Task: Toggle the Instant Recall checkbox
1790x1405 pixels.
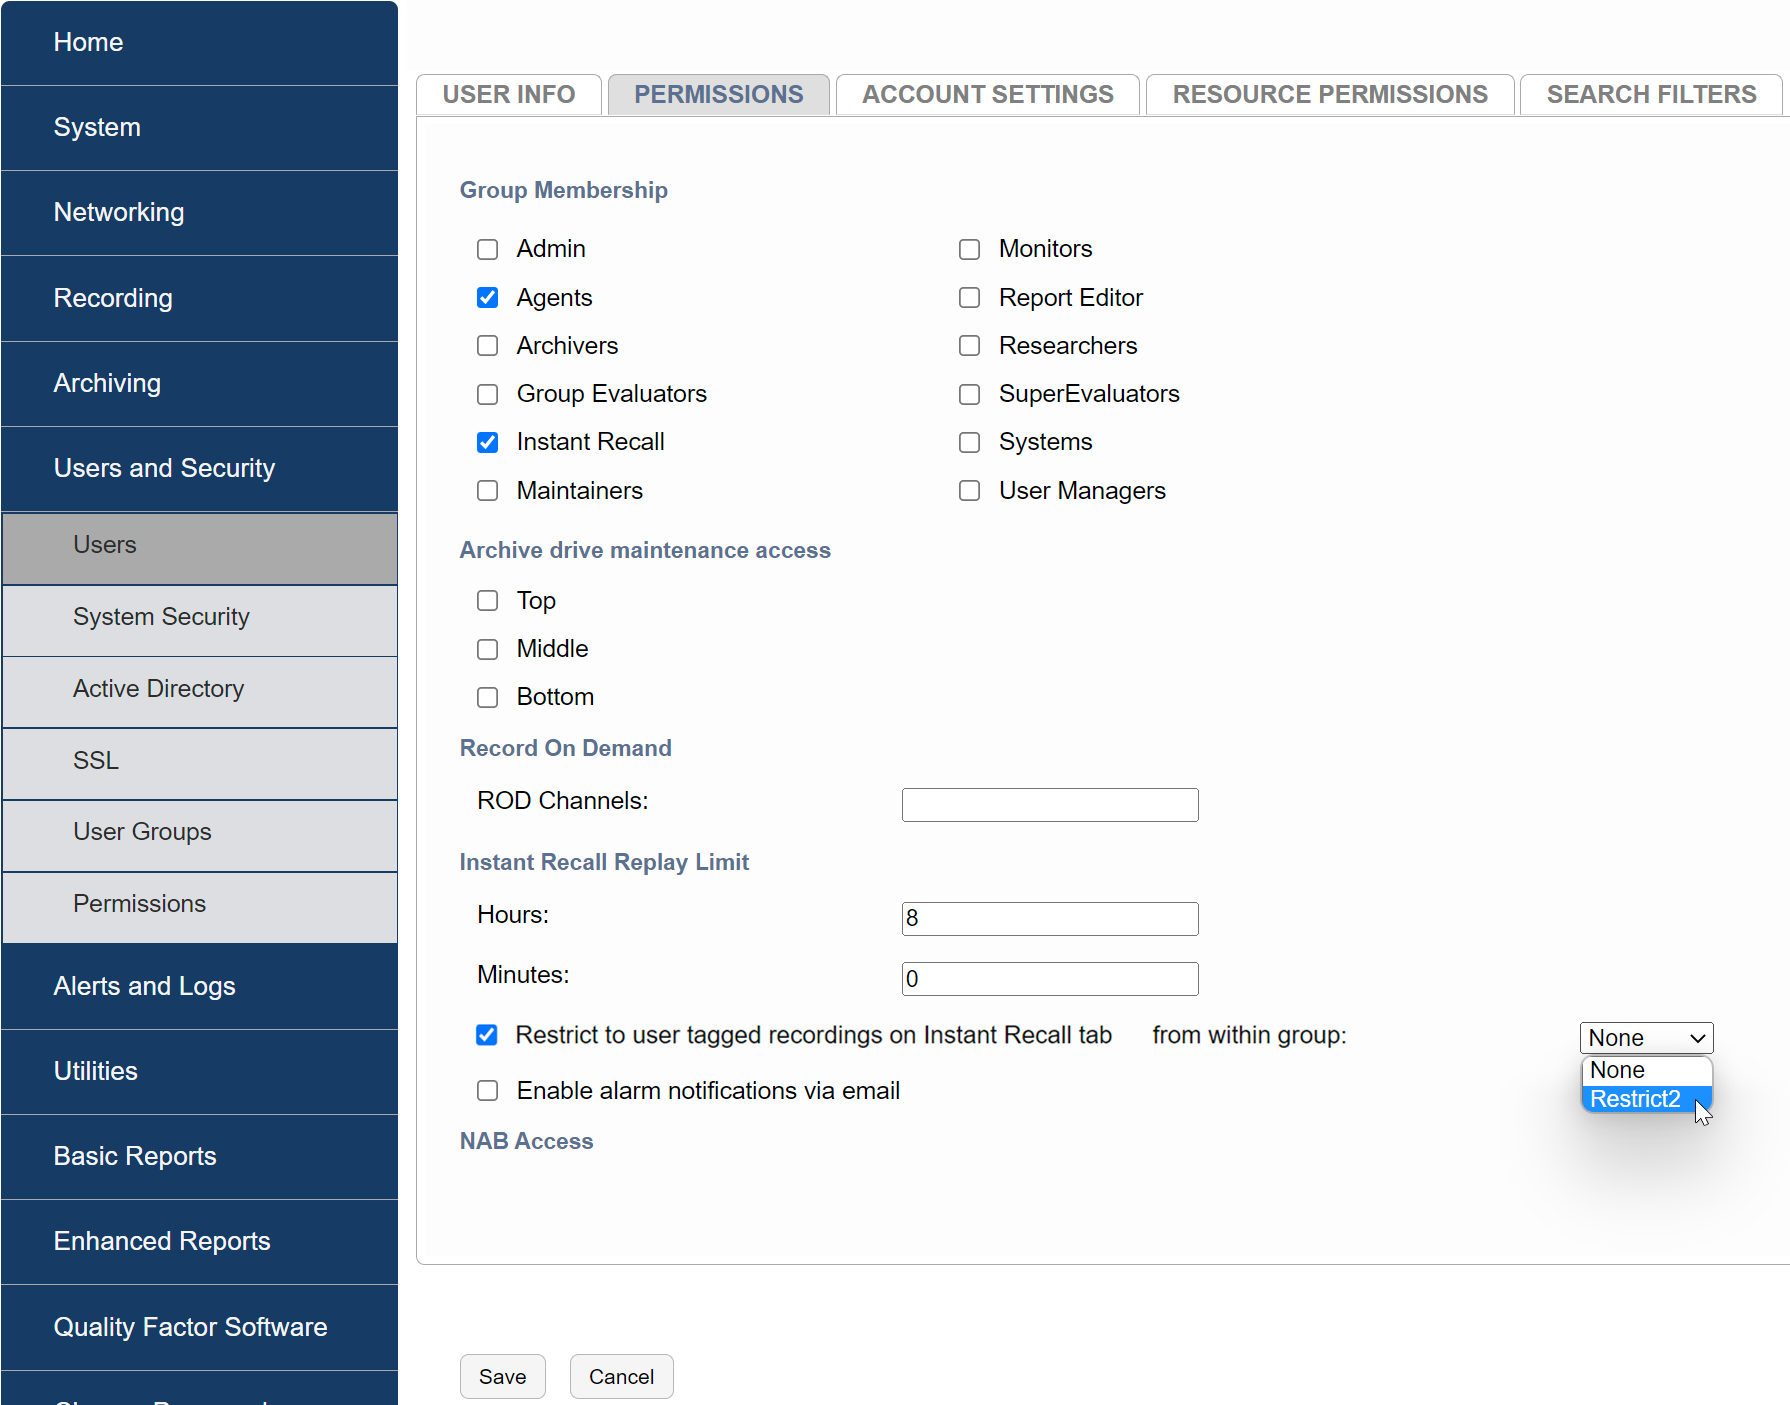Action: point(487,442)
